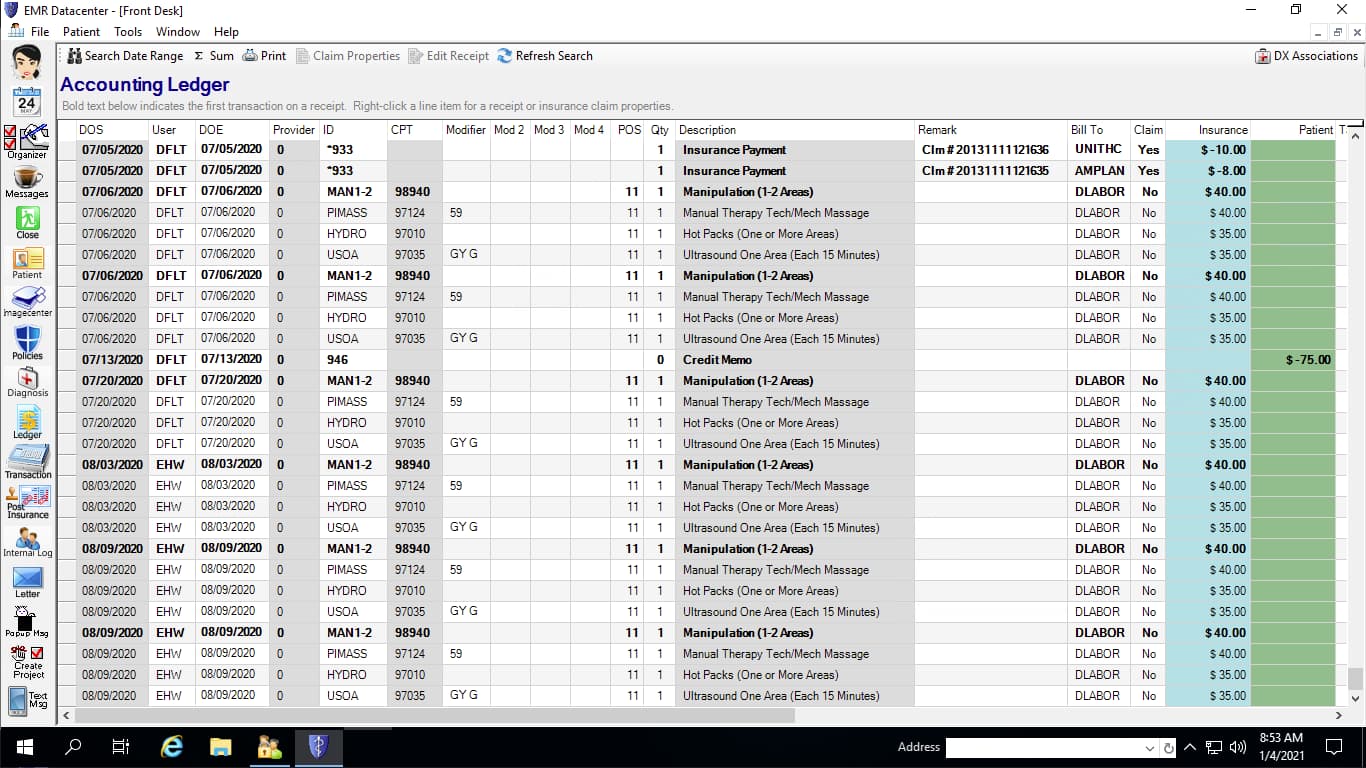Viewport: 1366px width, 768px height.
Task: Select the Post Insurance icon
Action: click(27, 503)
